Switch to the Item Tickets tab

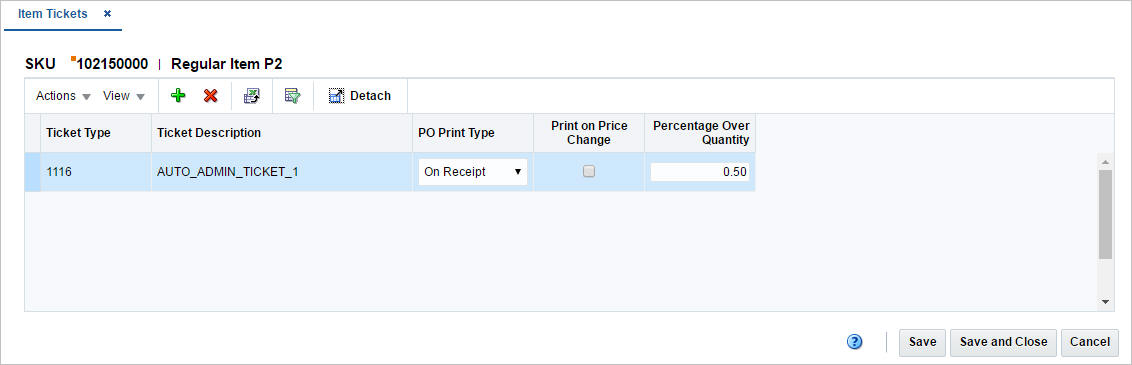(x=53, y=14)
